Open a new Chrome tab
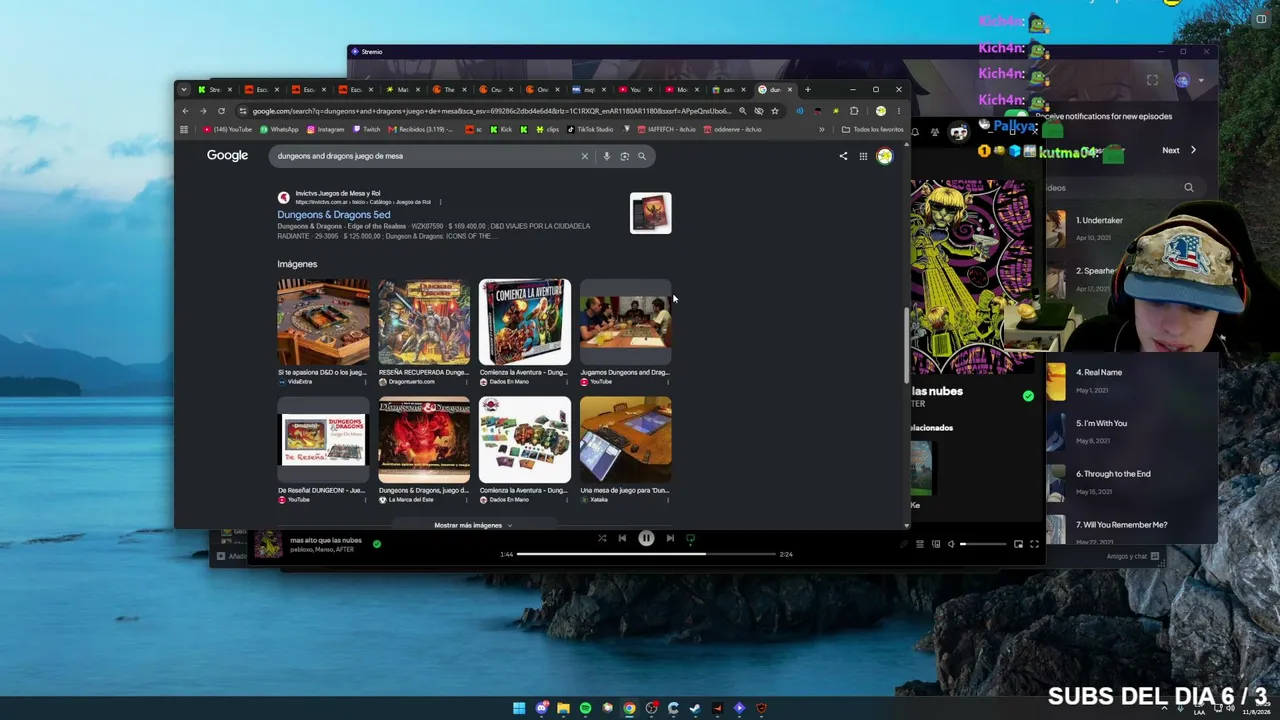The image size is (1280, 720). tap(807, 90)
